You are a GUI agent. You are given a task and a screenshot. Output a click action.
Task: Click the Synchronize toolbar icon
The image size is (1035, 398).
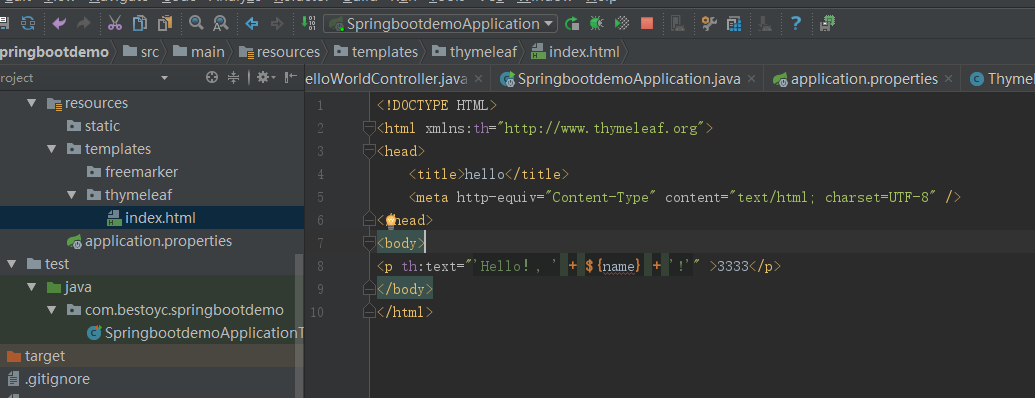coord(28,24)
